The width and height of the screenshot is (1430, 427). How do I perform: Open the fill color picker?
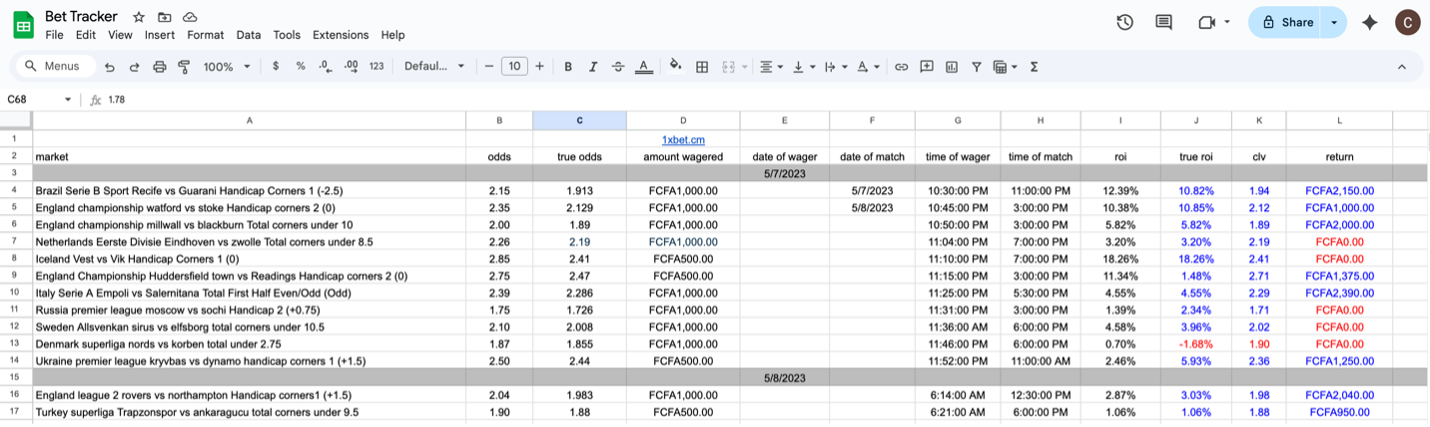point(676,66)
